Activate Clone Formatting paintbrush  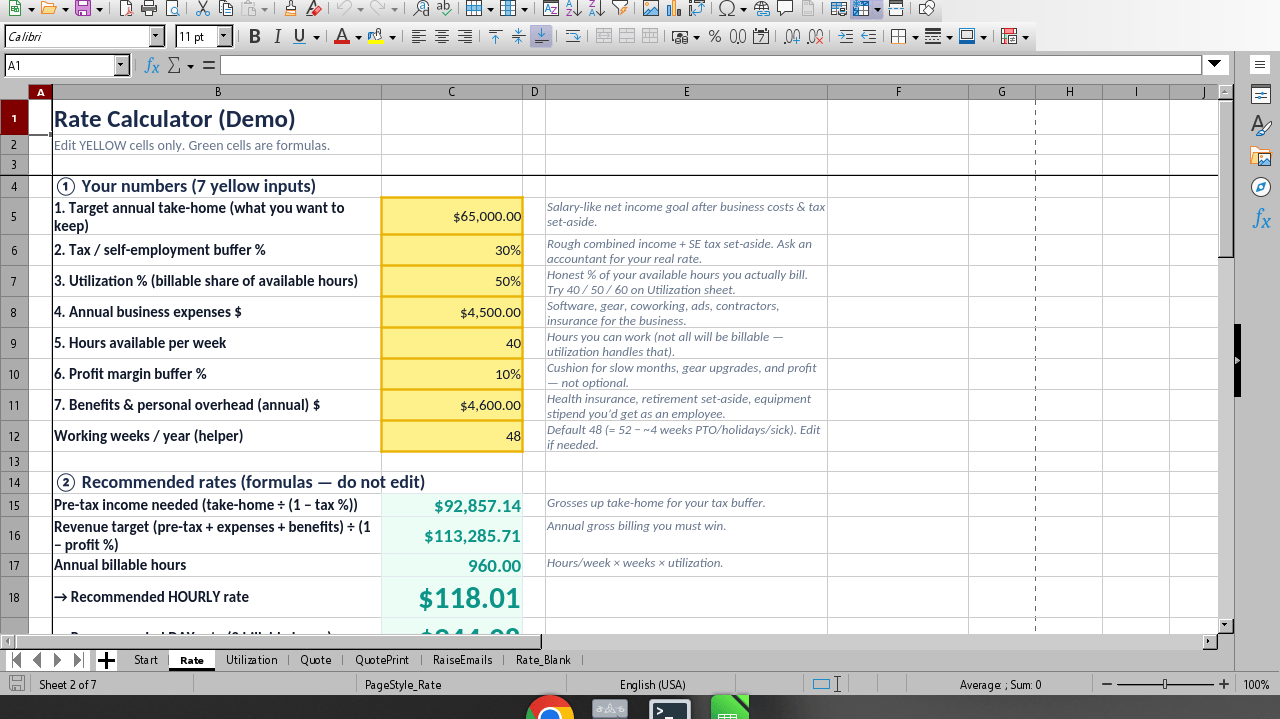(x=290, y=9)
